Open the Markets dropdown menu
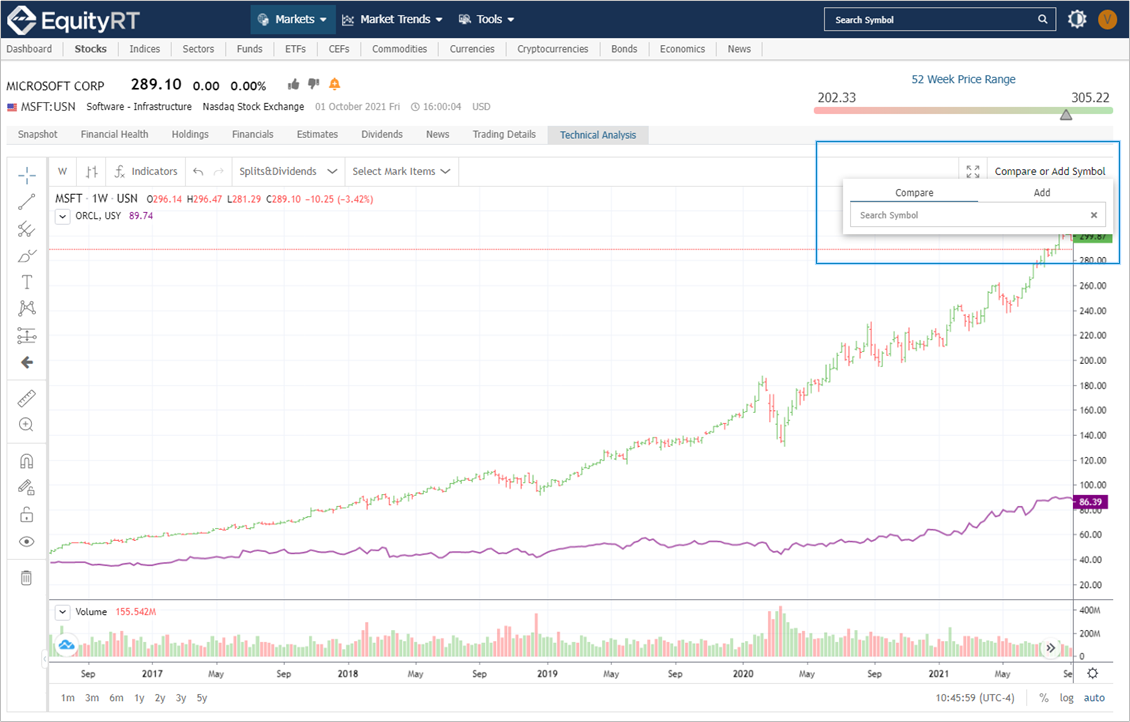Screen dimensions: 1130x722 (x=293, y=19)
